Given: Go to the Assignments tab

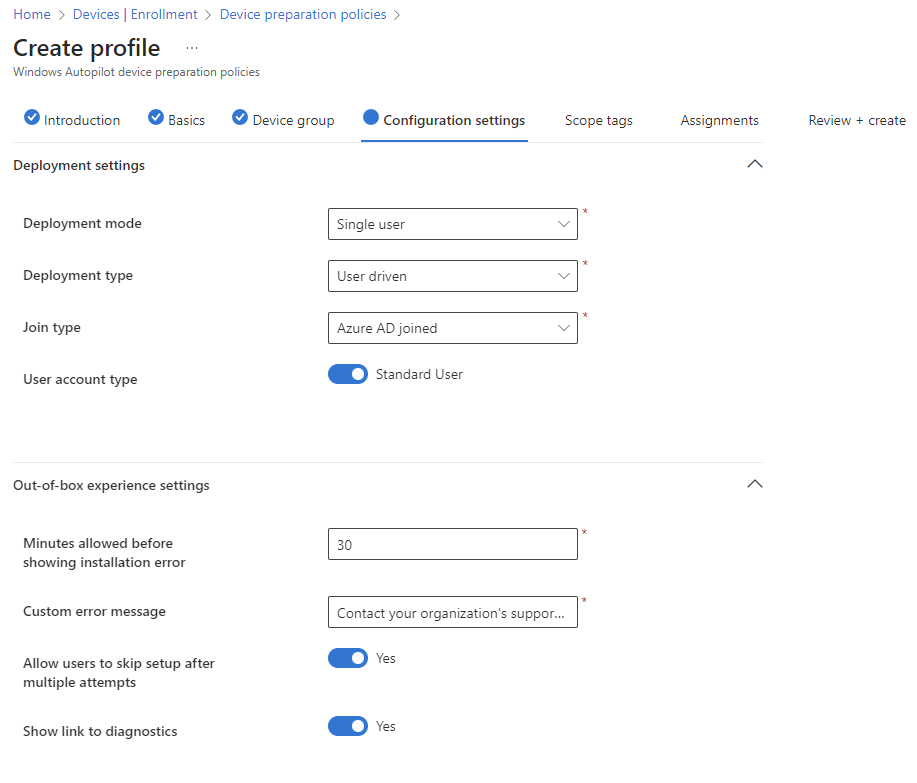Looking at the screenshot, I should click(719, 120).
